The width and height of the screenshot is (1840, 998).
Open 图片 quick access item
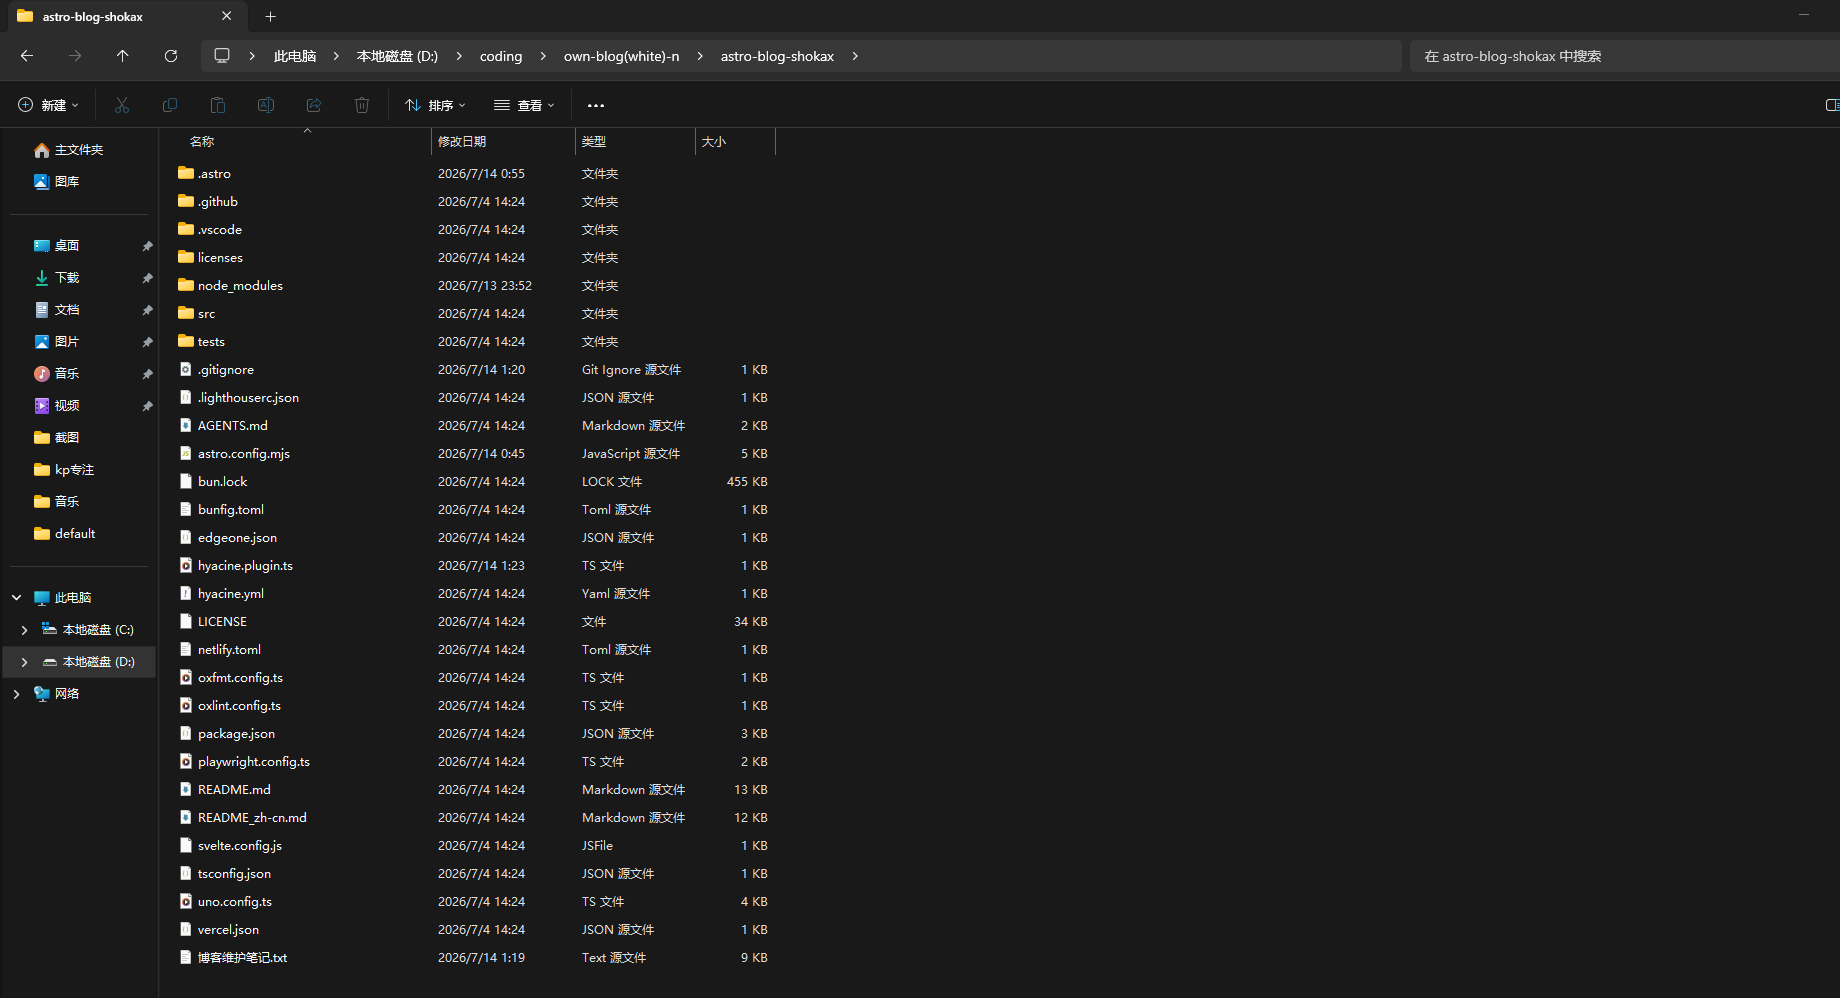[57, 342]
